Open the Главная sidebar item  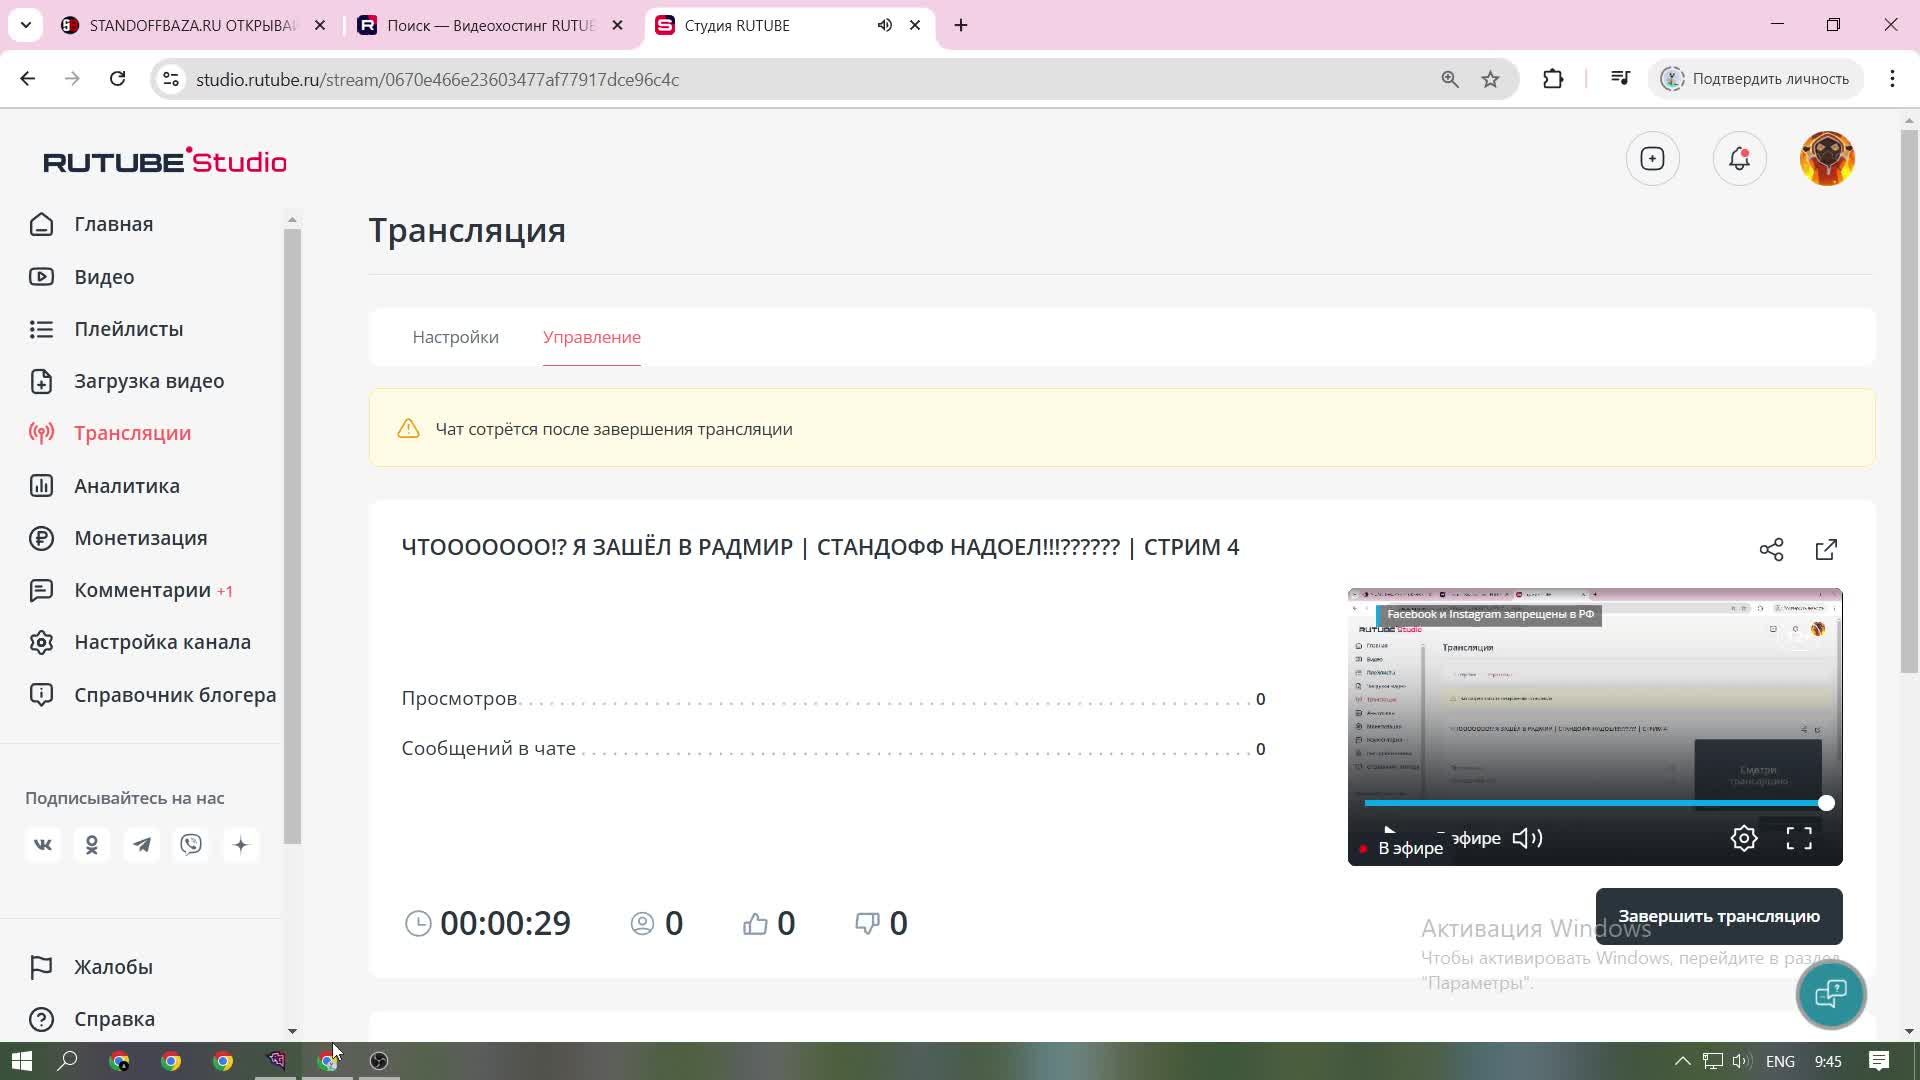point(92,224)
